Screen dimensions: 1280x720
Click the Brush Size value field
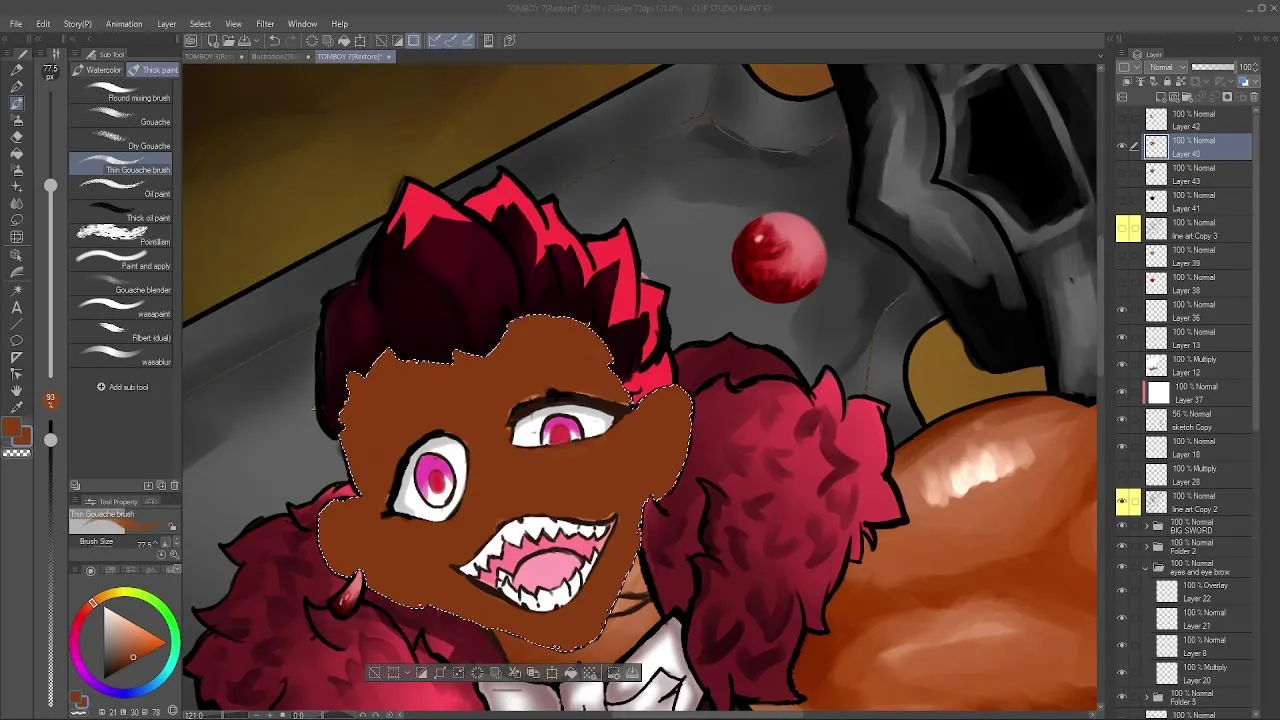[x=146, y=543]
